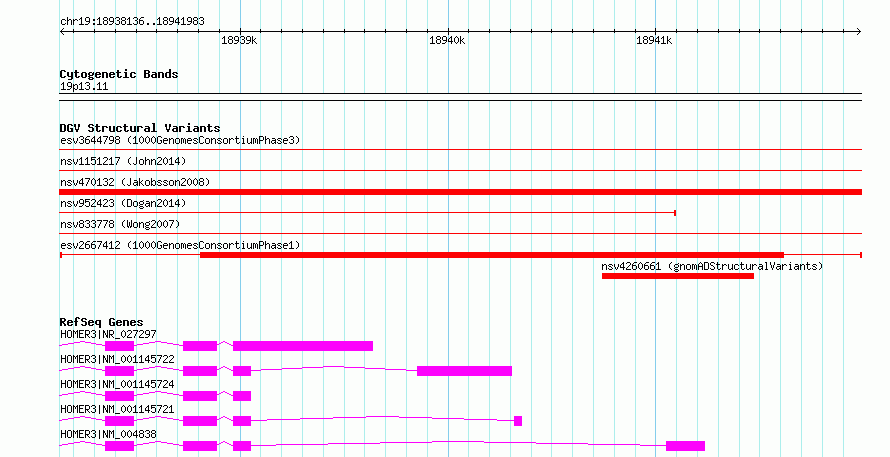The width and height of the screenshot is (890, 457).
Task: Click the nsv952423 thin variant line
Action: [x=367, y=213]
